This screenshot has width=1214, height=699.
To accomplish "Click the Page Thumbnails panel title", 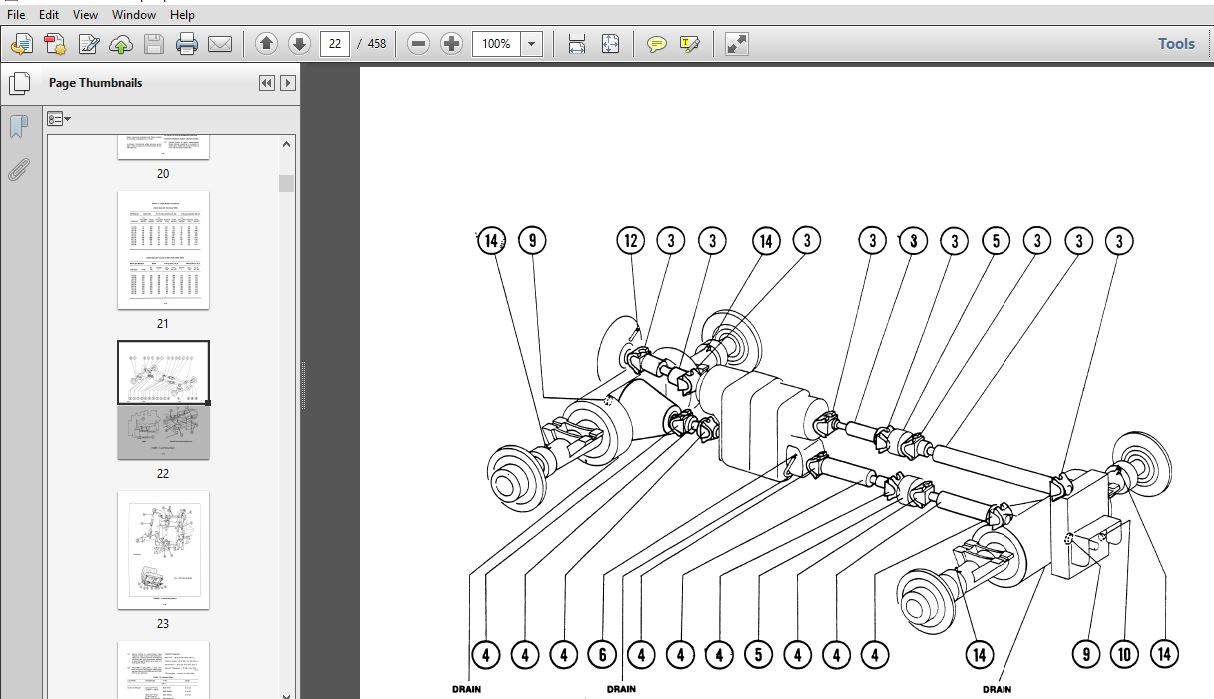I will [95, 83].
